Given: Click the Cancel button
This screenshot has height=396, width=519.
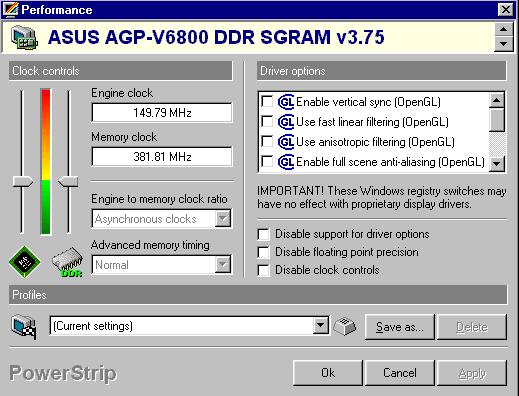Looking at the screenshot, I should tap(400, 373).
